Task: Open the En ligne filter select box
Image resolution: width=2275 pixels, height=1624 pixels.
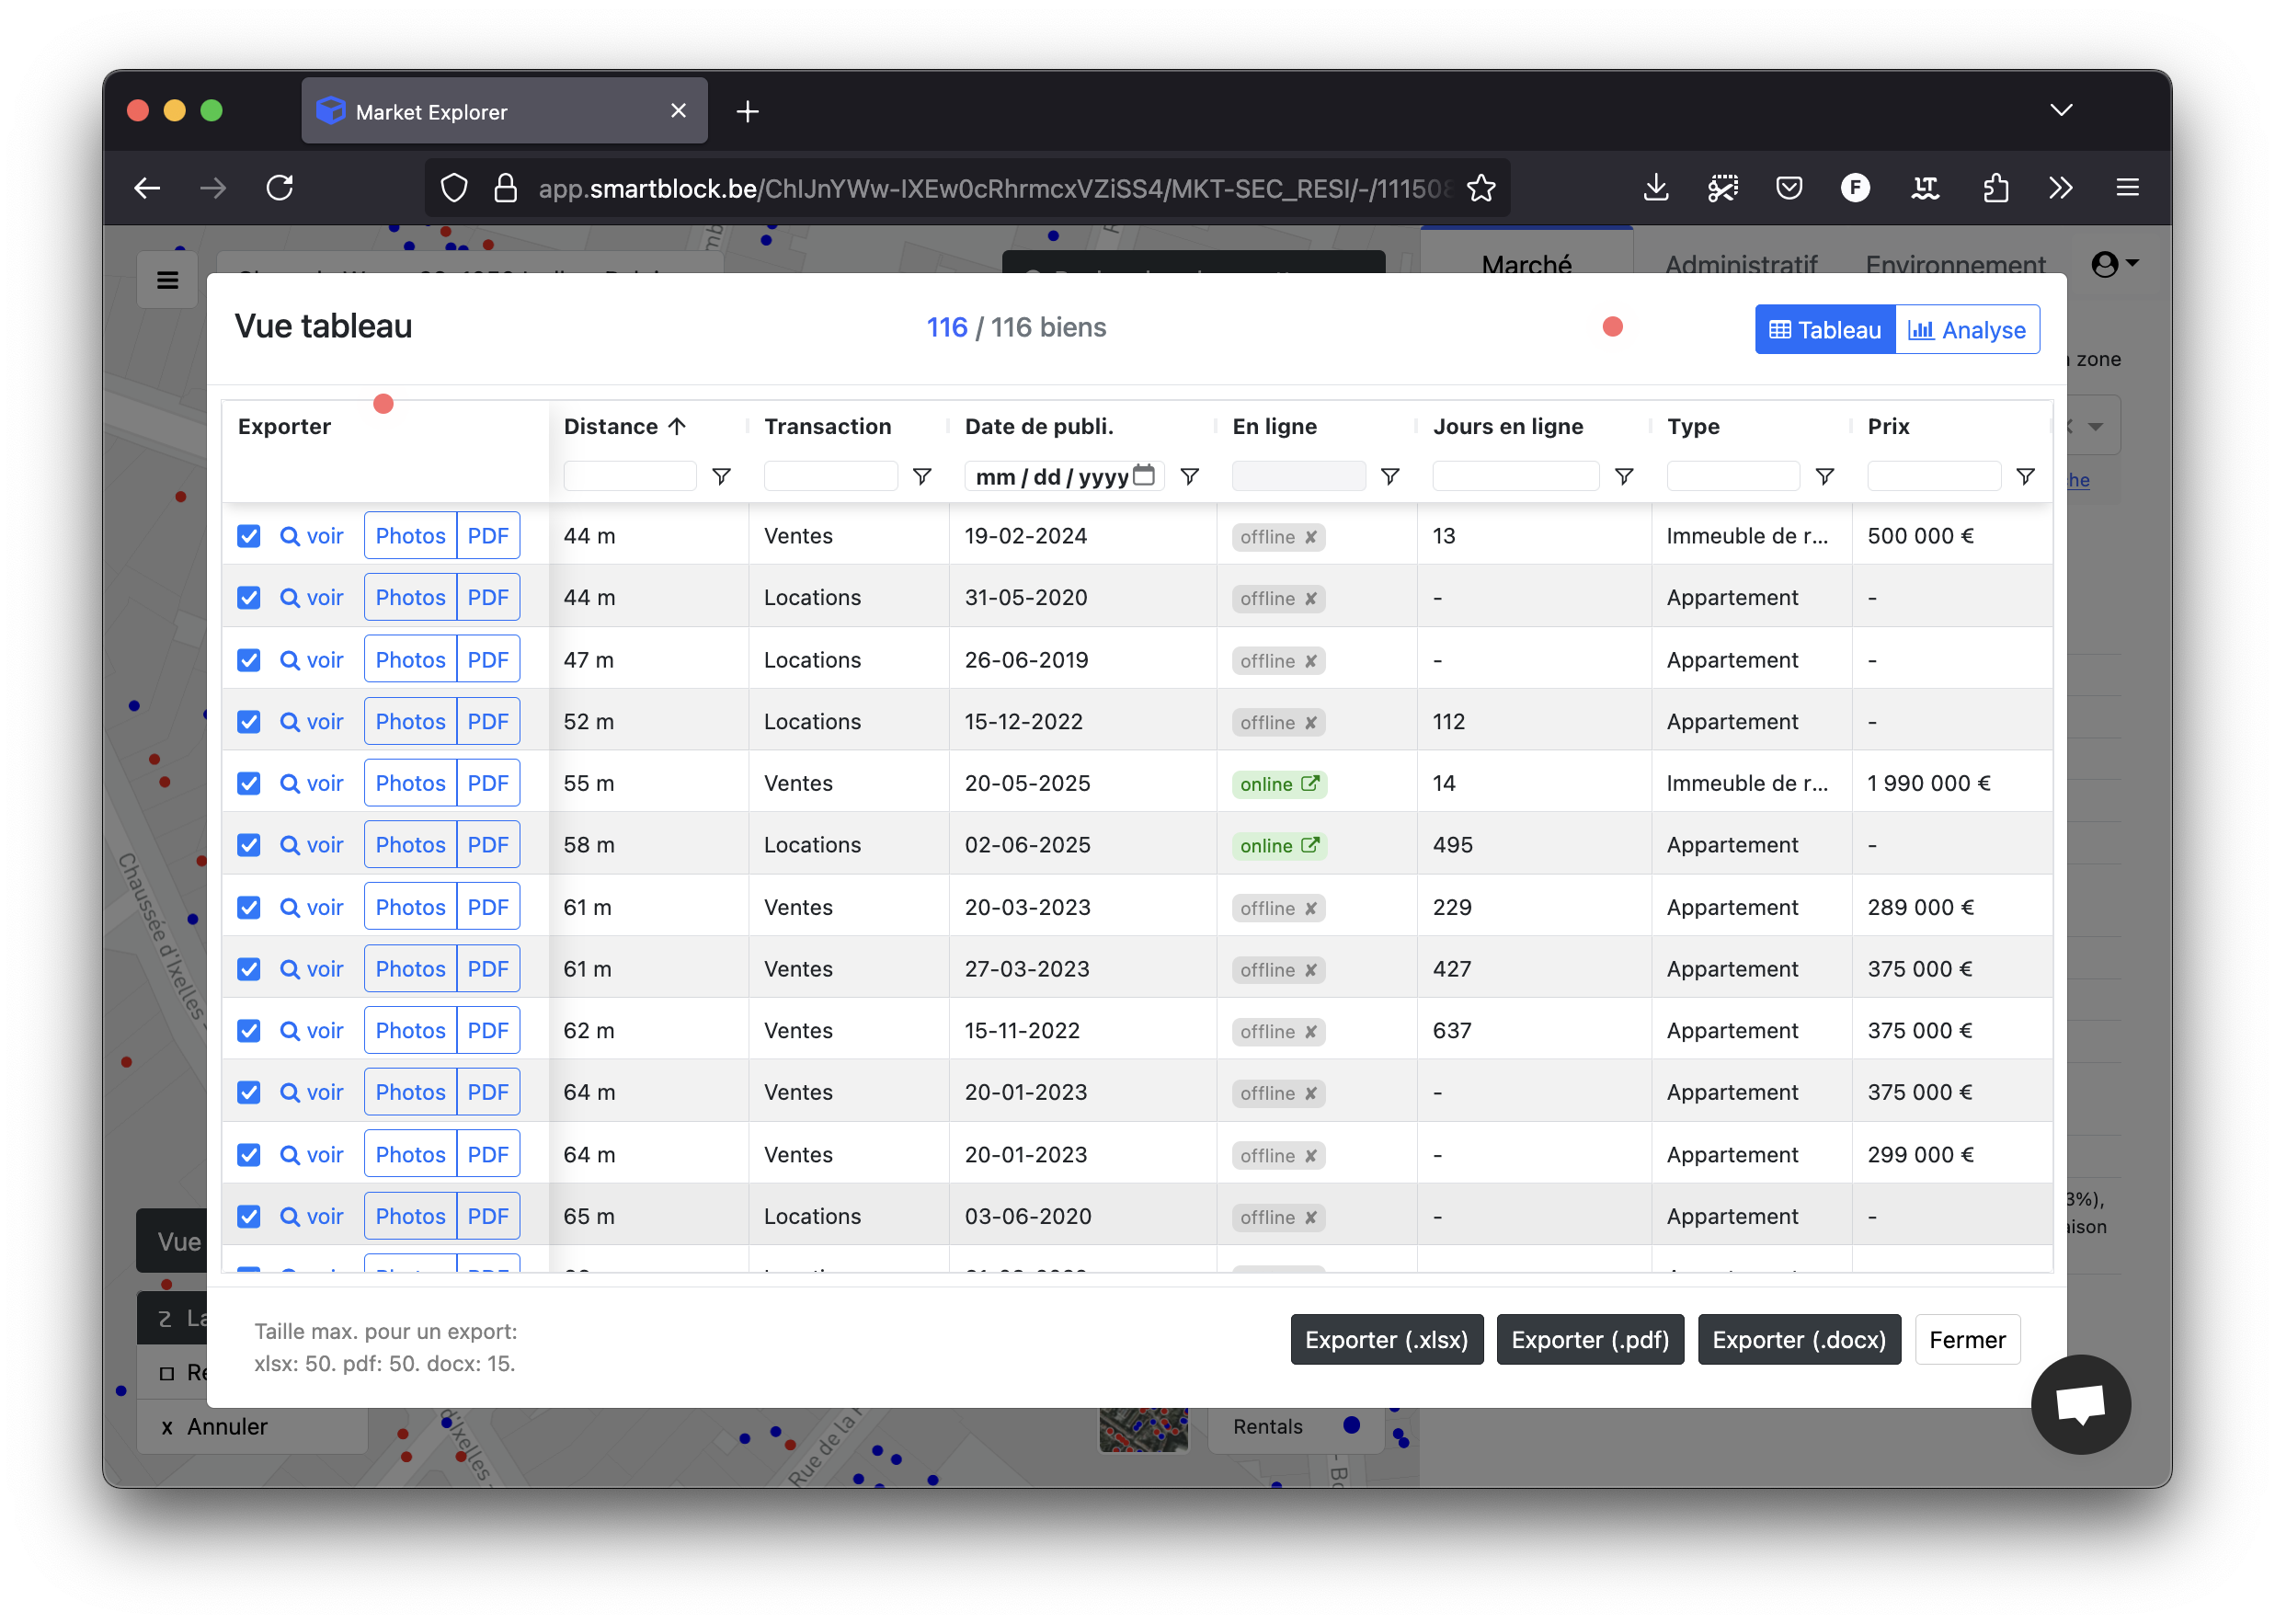Action: pyautogui.click(x=1298, y=476)
